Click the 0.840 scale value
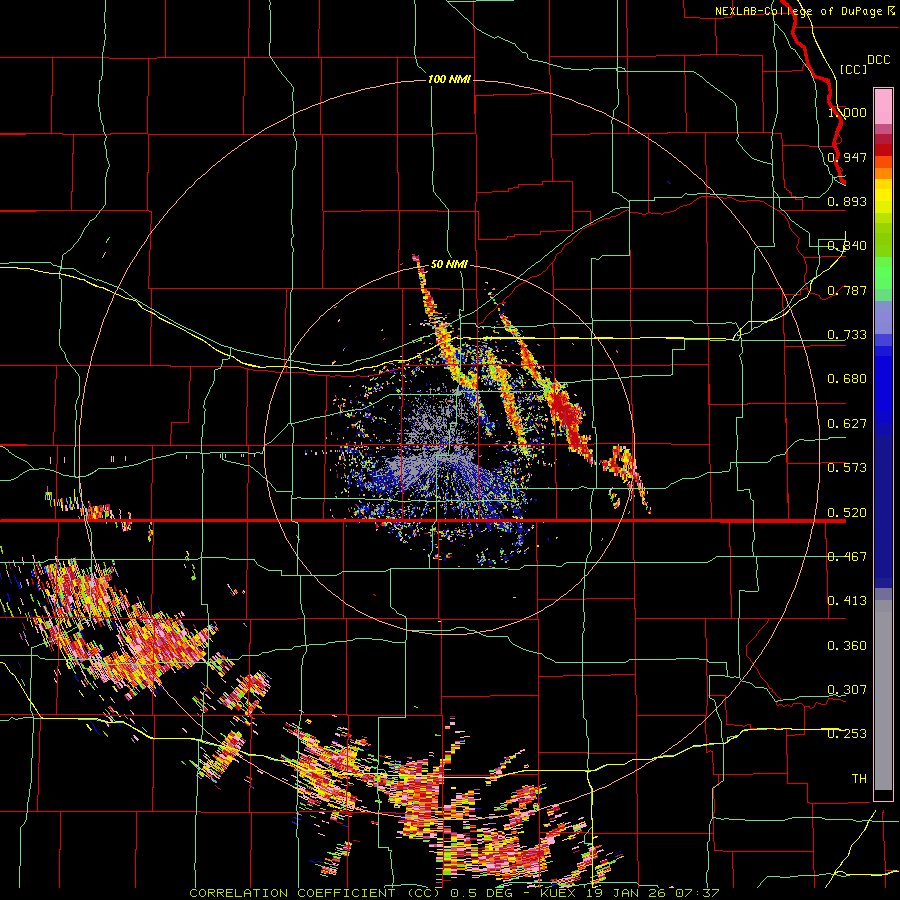 847,246
